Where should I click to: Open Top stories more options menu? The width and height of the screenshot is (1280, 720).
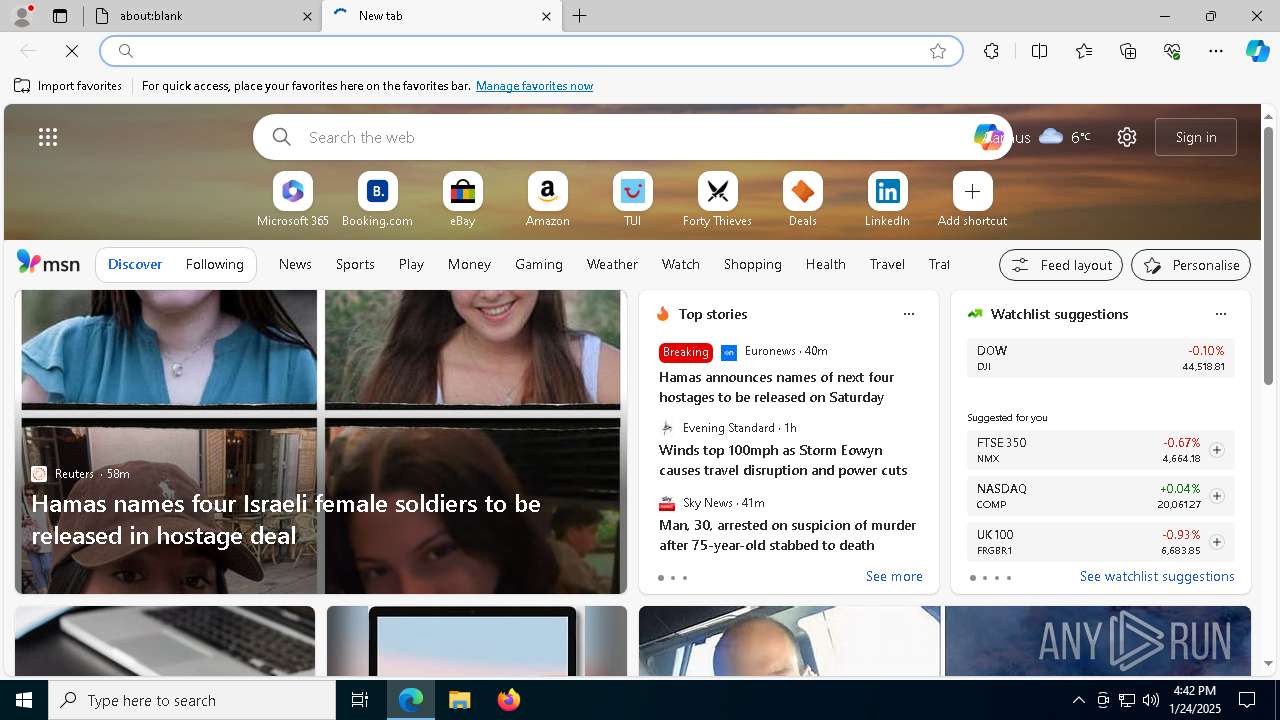point(908,314)
